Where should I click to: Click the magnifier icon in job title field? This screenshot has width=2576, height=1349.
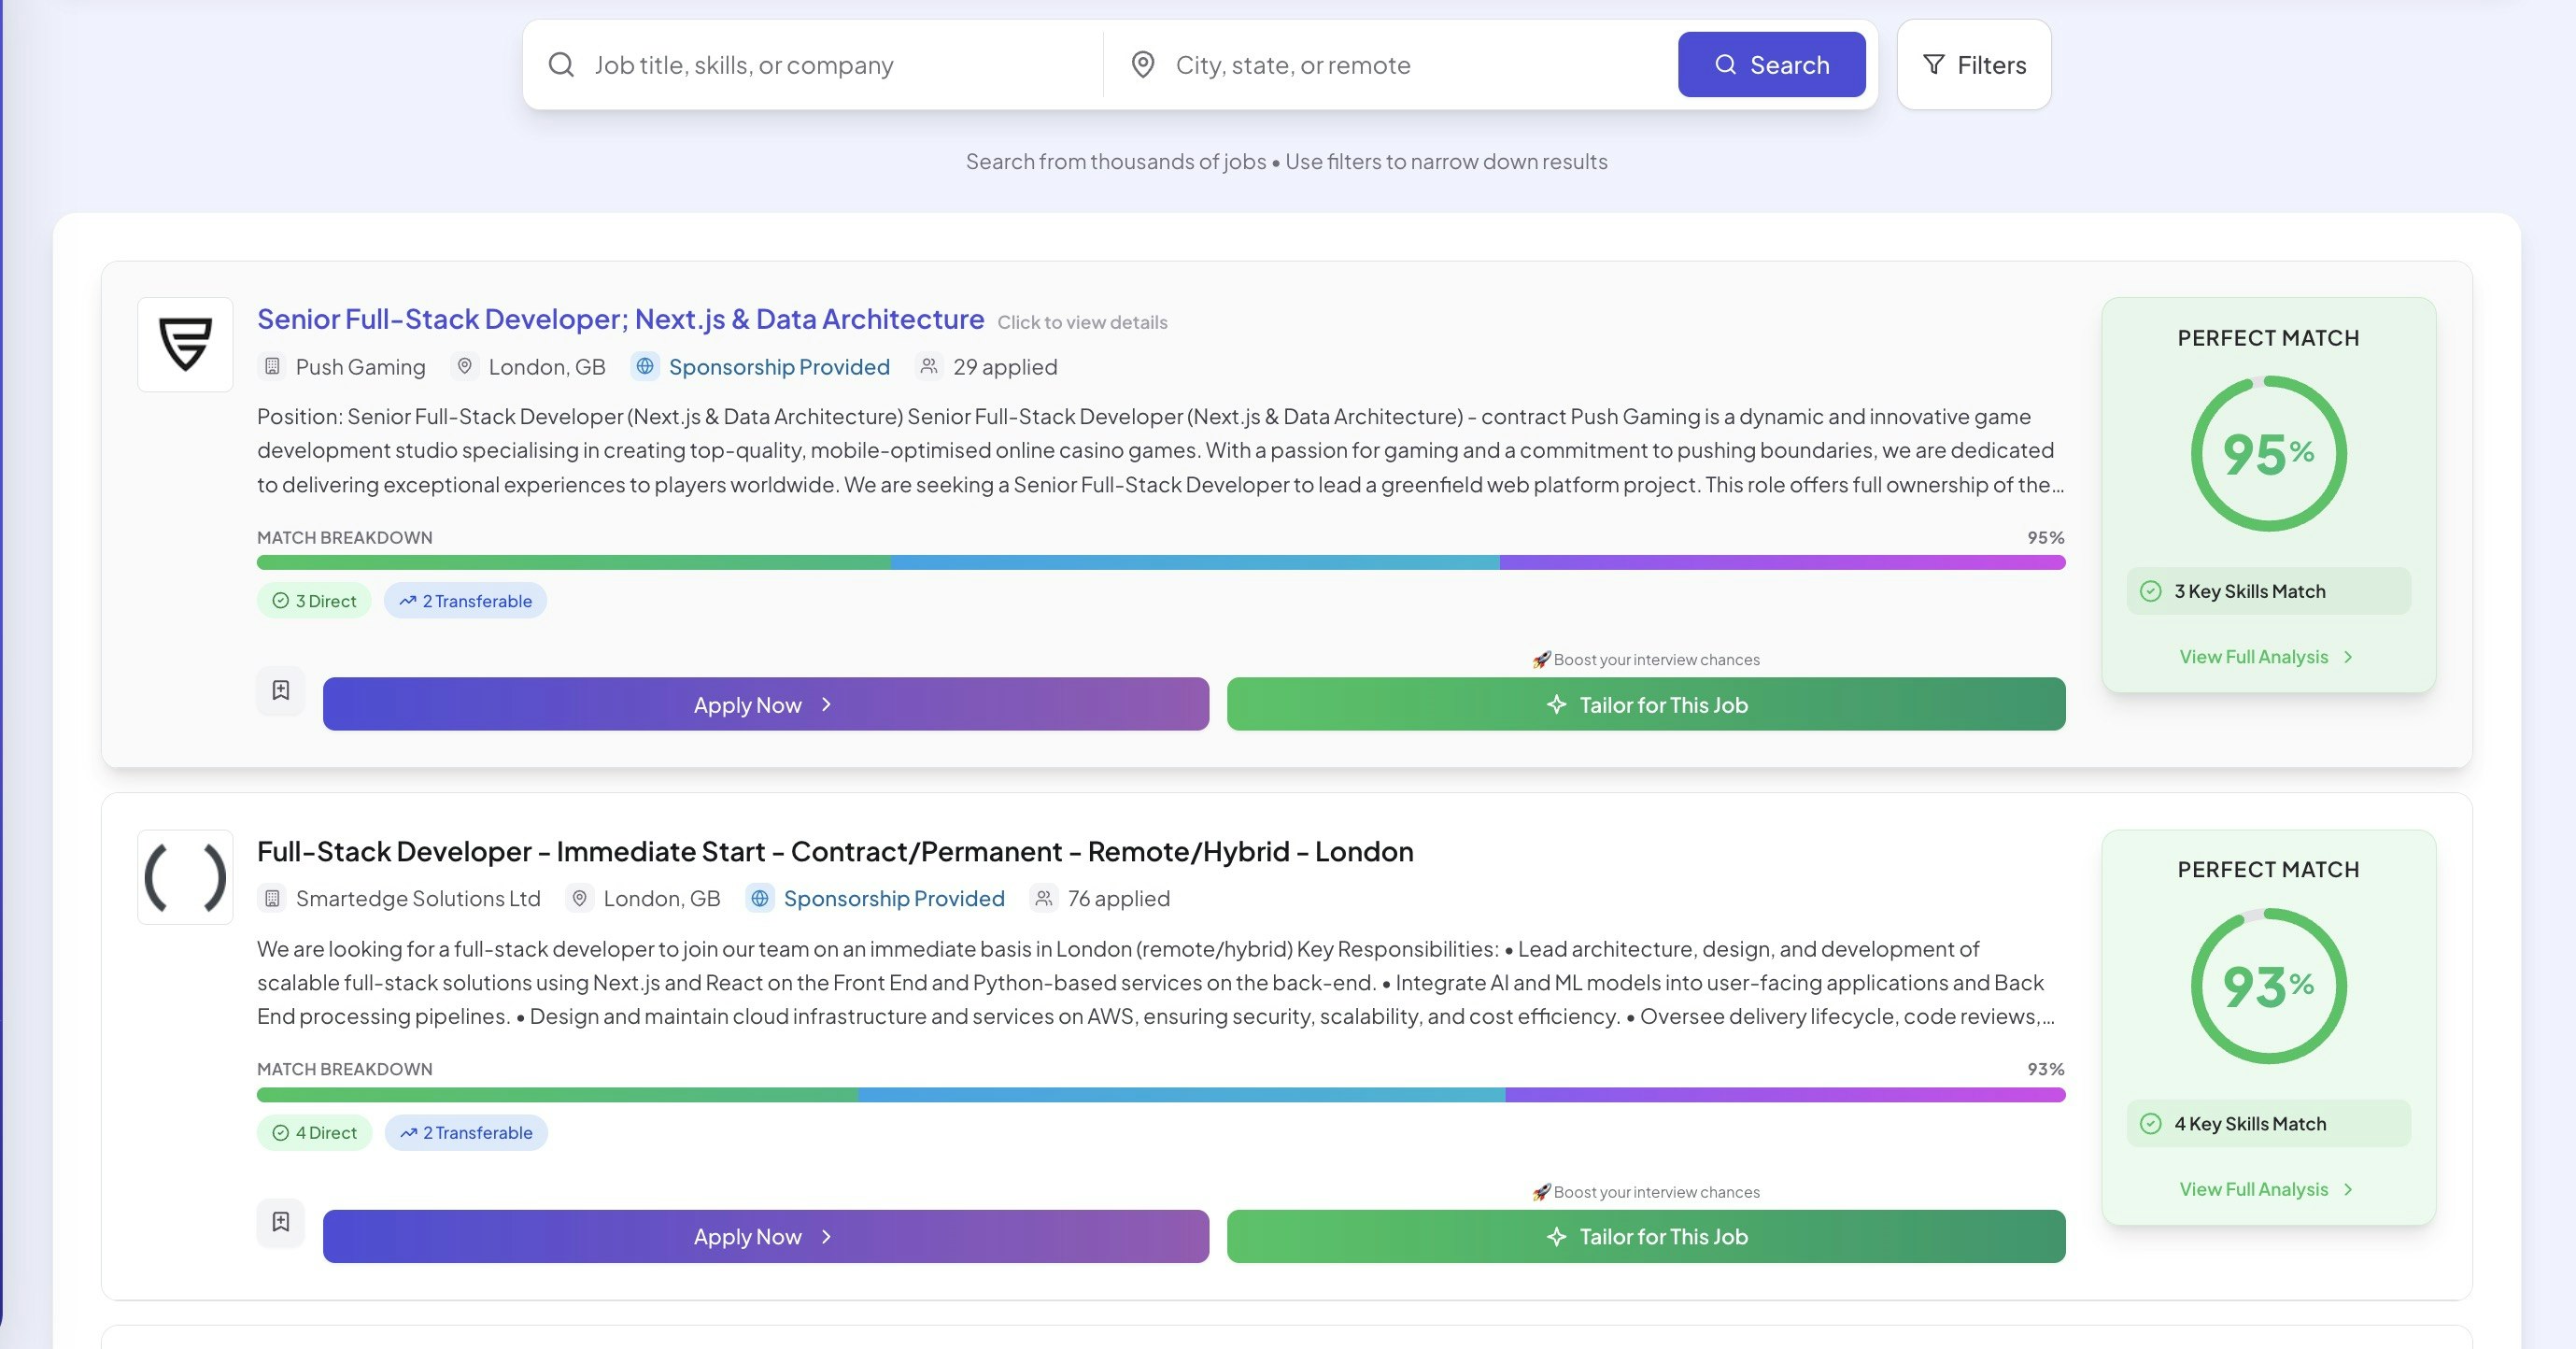pos(561,65)
